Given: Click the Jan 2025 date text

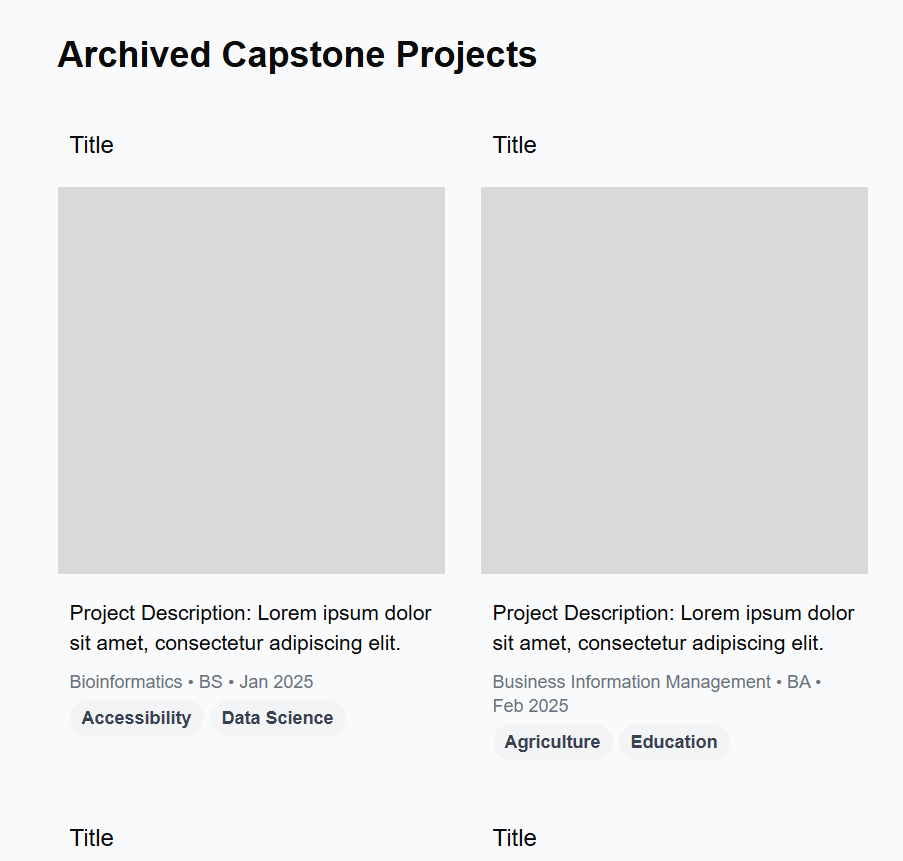Looking at the screenshot, I should [x=276, y=682].
